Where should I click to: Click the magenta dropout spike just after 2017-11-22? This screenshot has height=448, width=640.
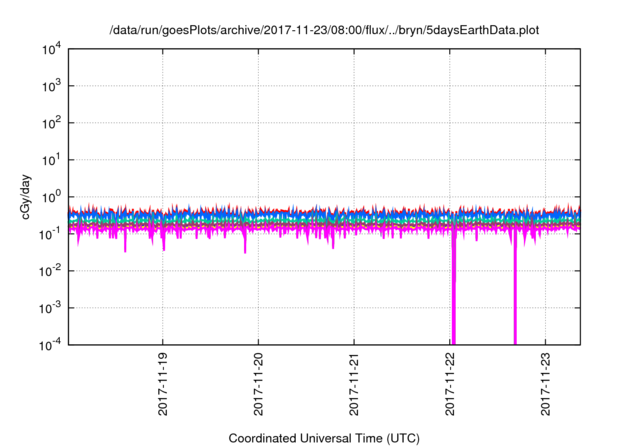453,290
